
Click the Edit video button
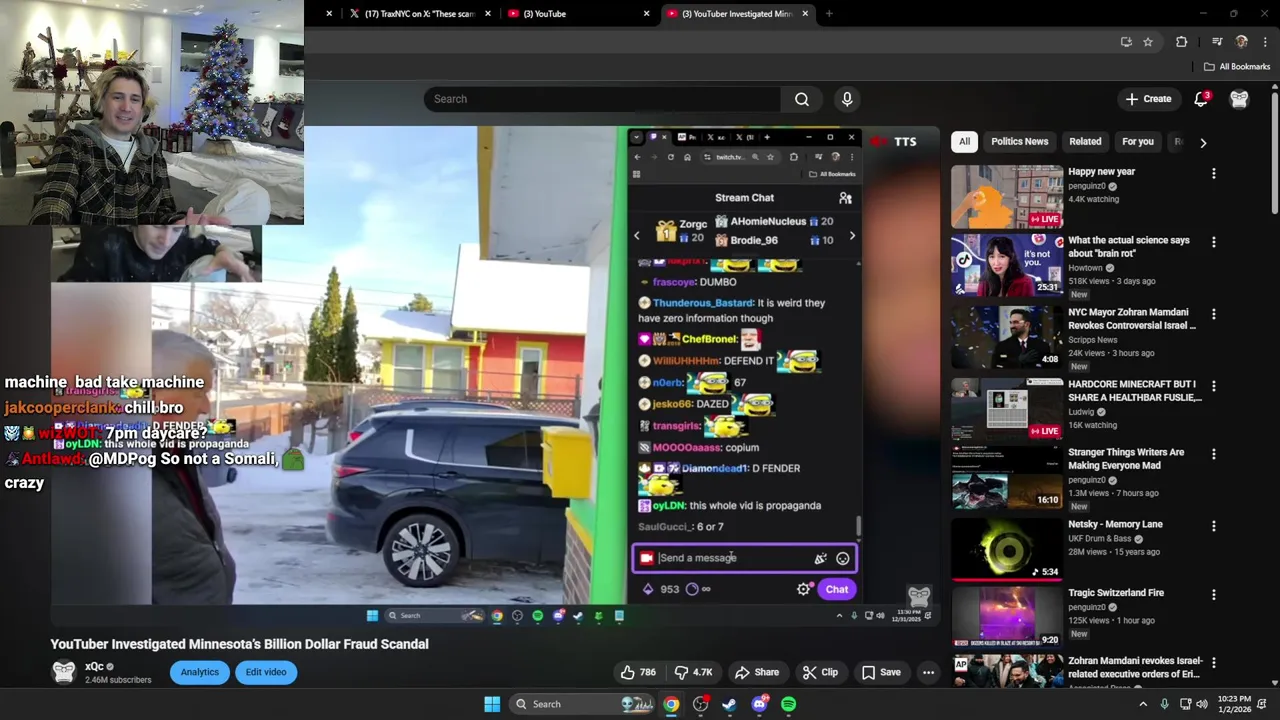point(266,672)
